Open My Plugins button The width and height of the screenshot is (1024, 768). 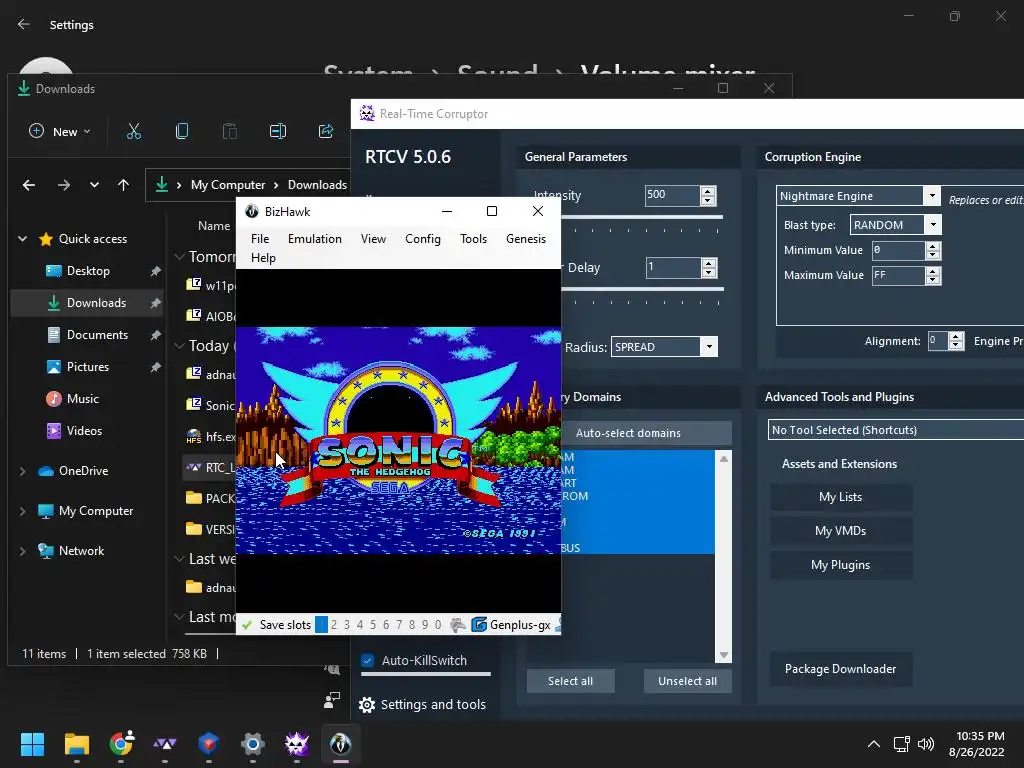[x=840, y=565]
